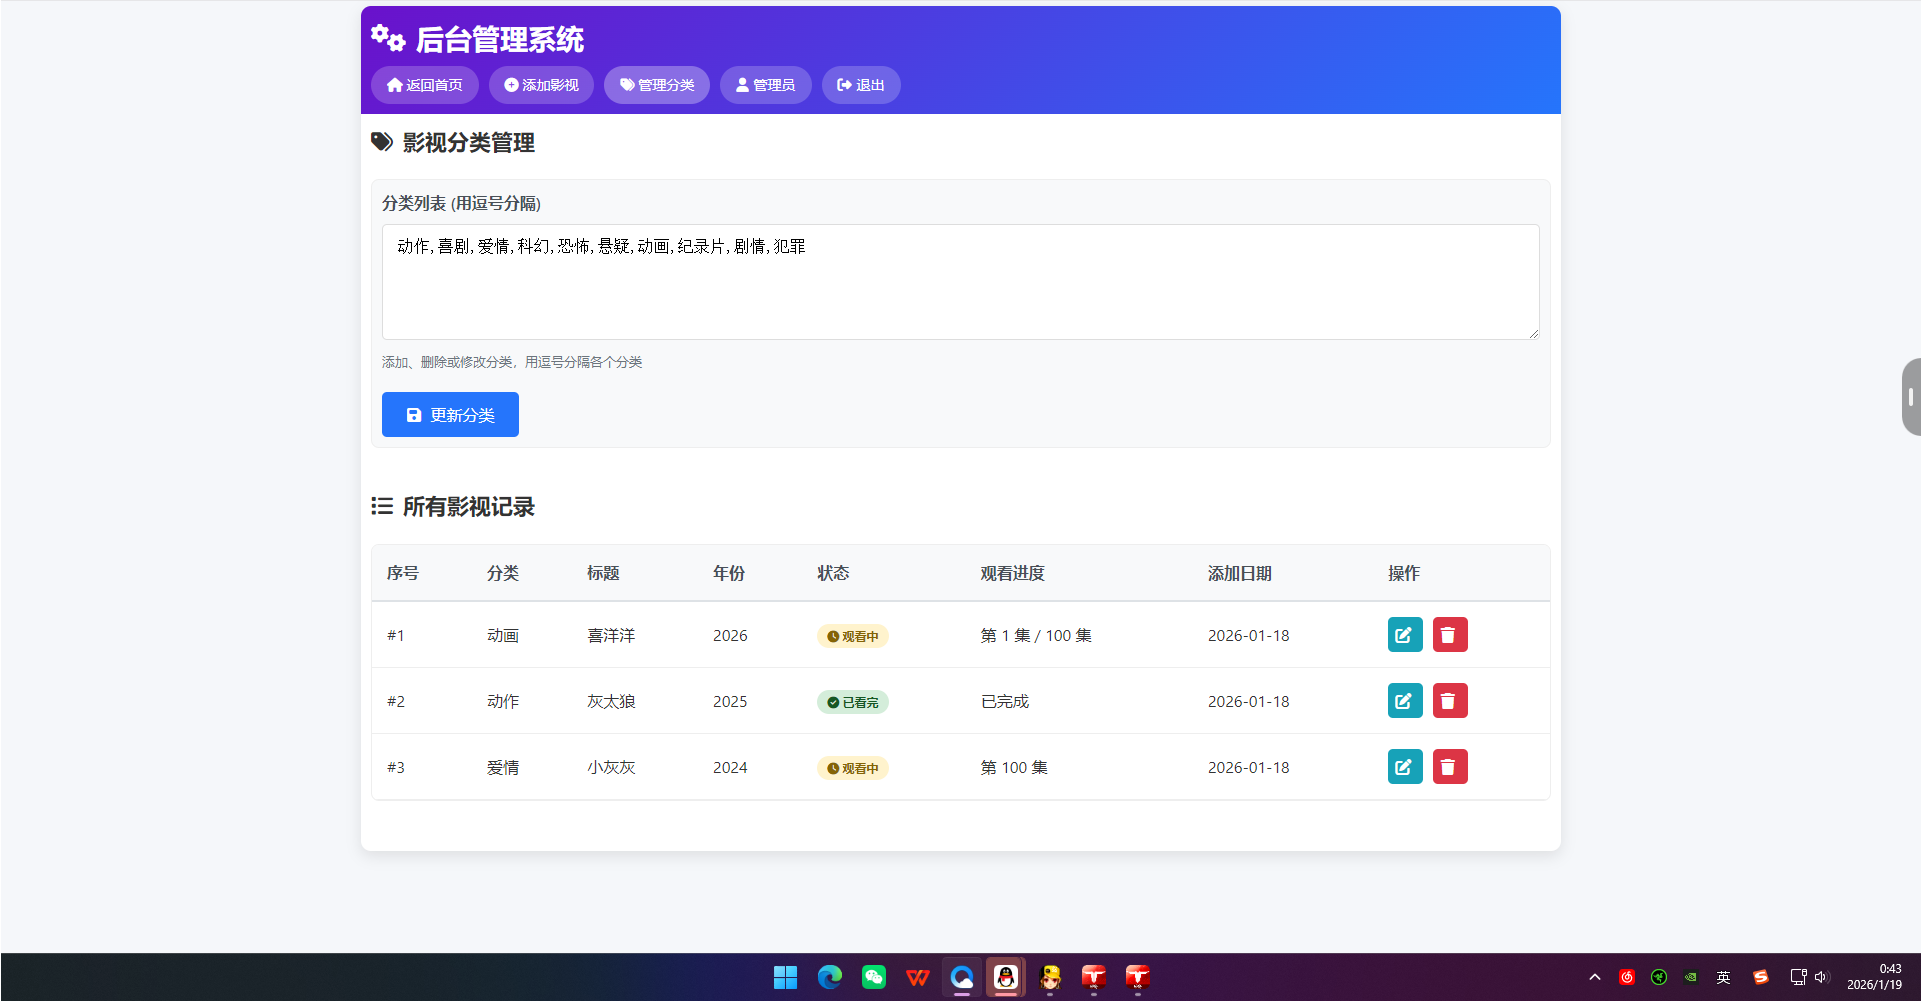This screenshot has width=1921, height=1001.
Task: Click inside the category list textarea
Action: click(959, 282)
